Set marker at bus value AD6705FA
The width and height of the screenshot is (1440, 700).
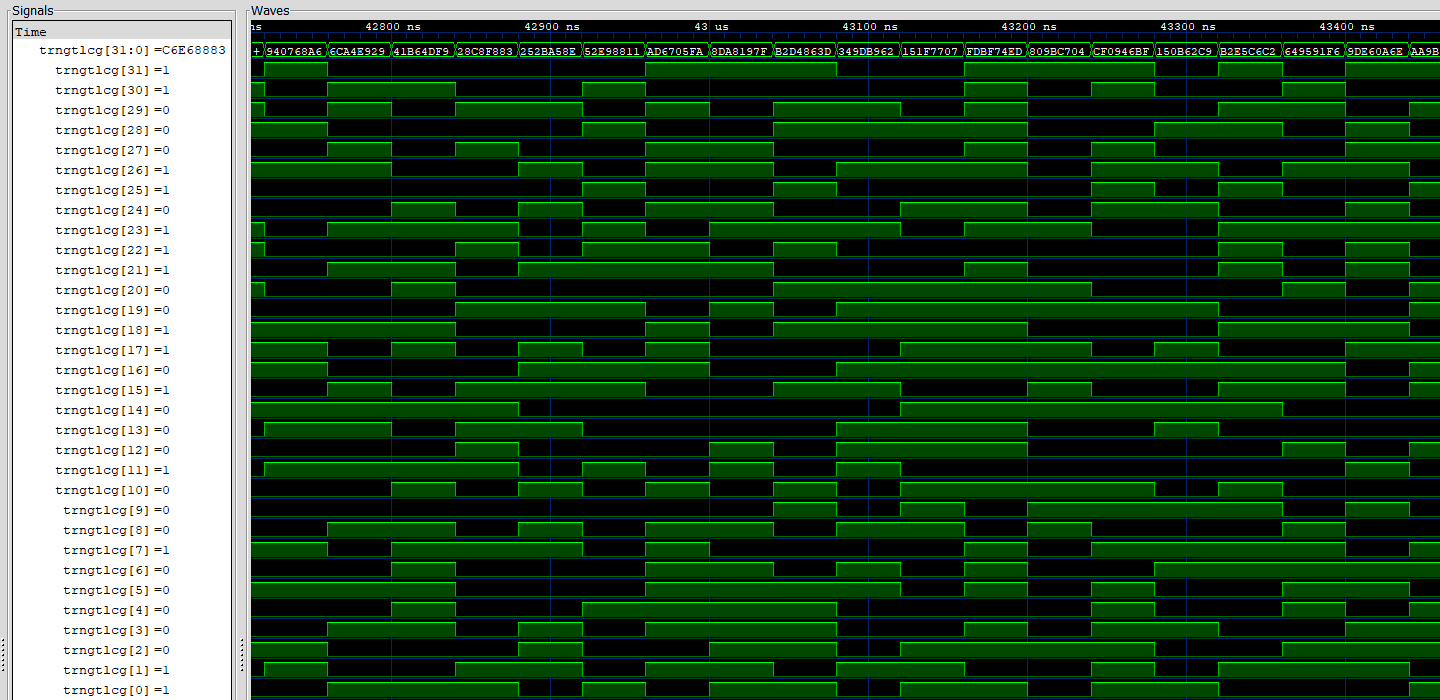677,50
